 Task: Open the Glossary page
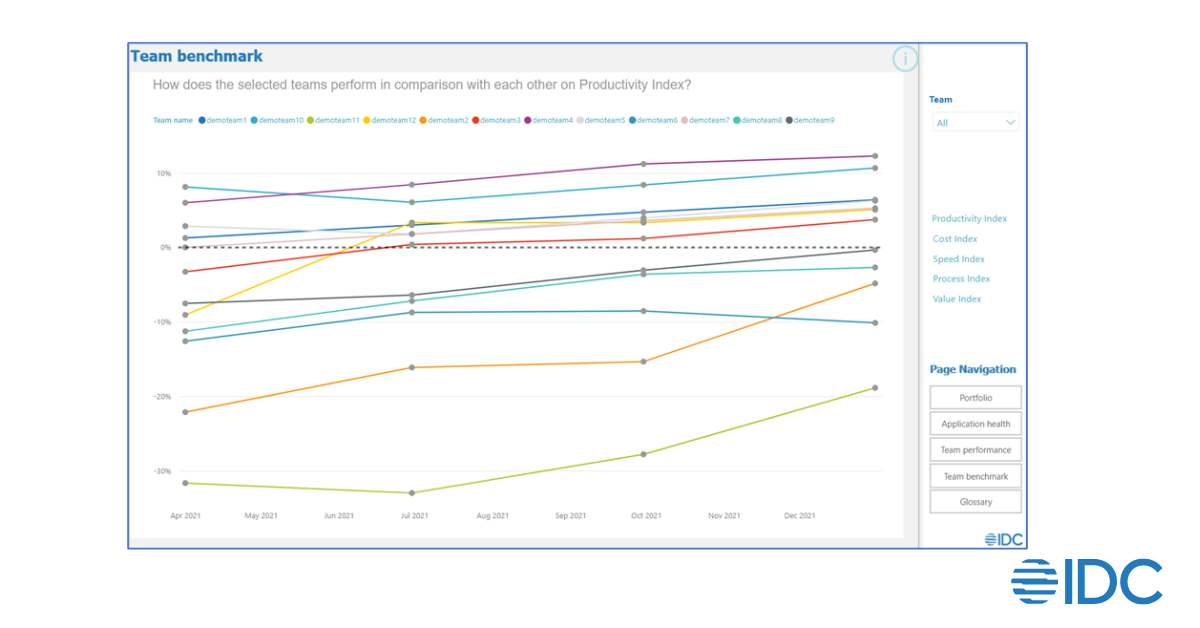(x=975, y=502)
